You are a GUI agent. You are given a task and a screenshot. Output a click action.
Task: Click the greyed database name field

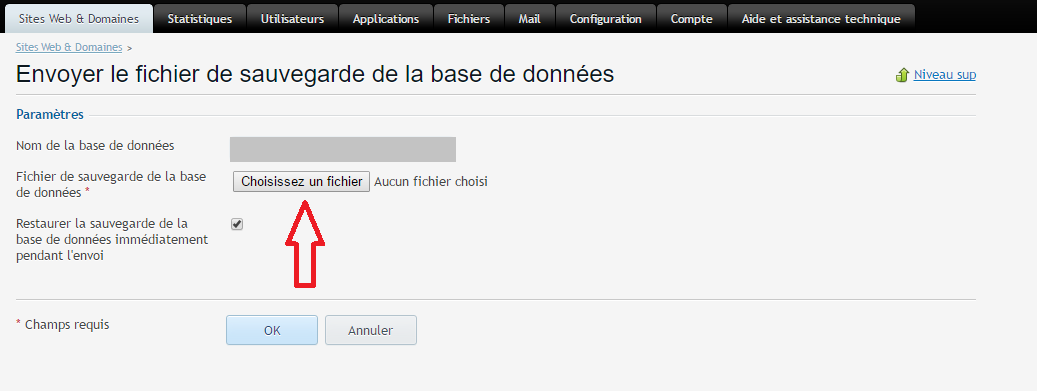pos(343,150)
